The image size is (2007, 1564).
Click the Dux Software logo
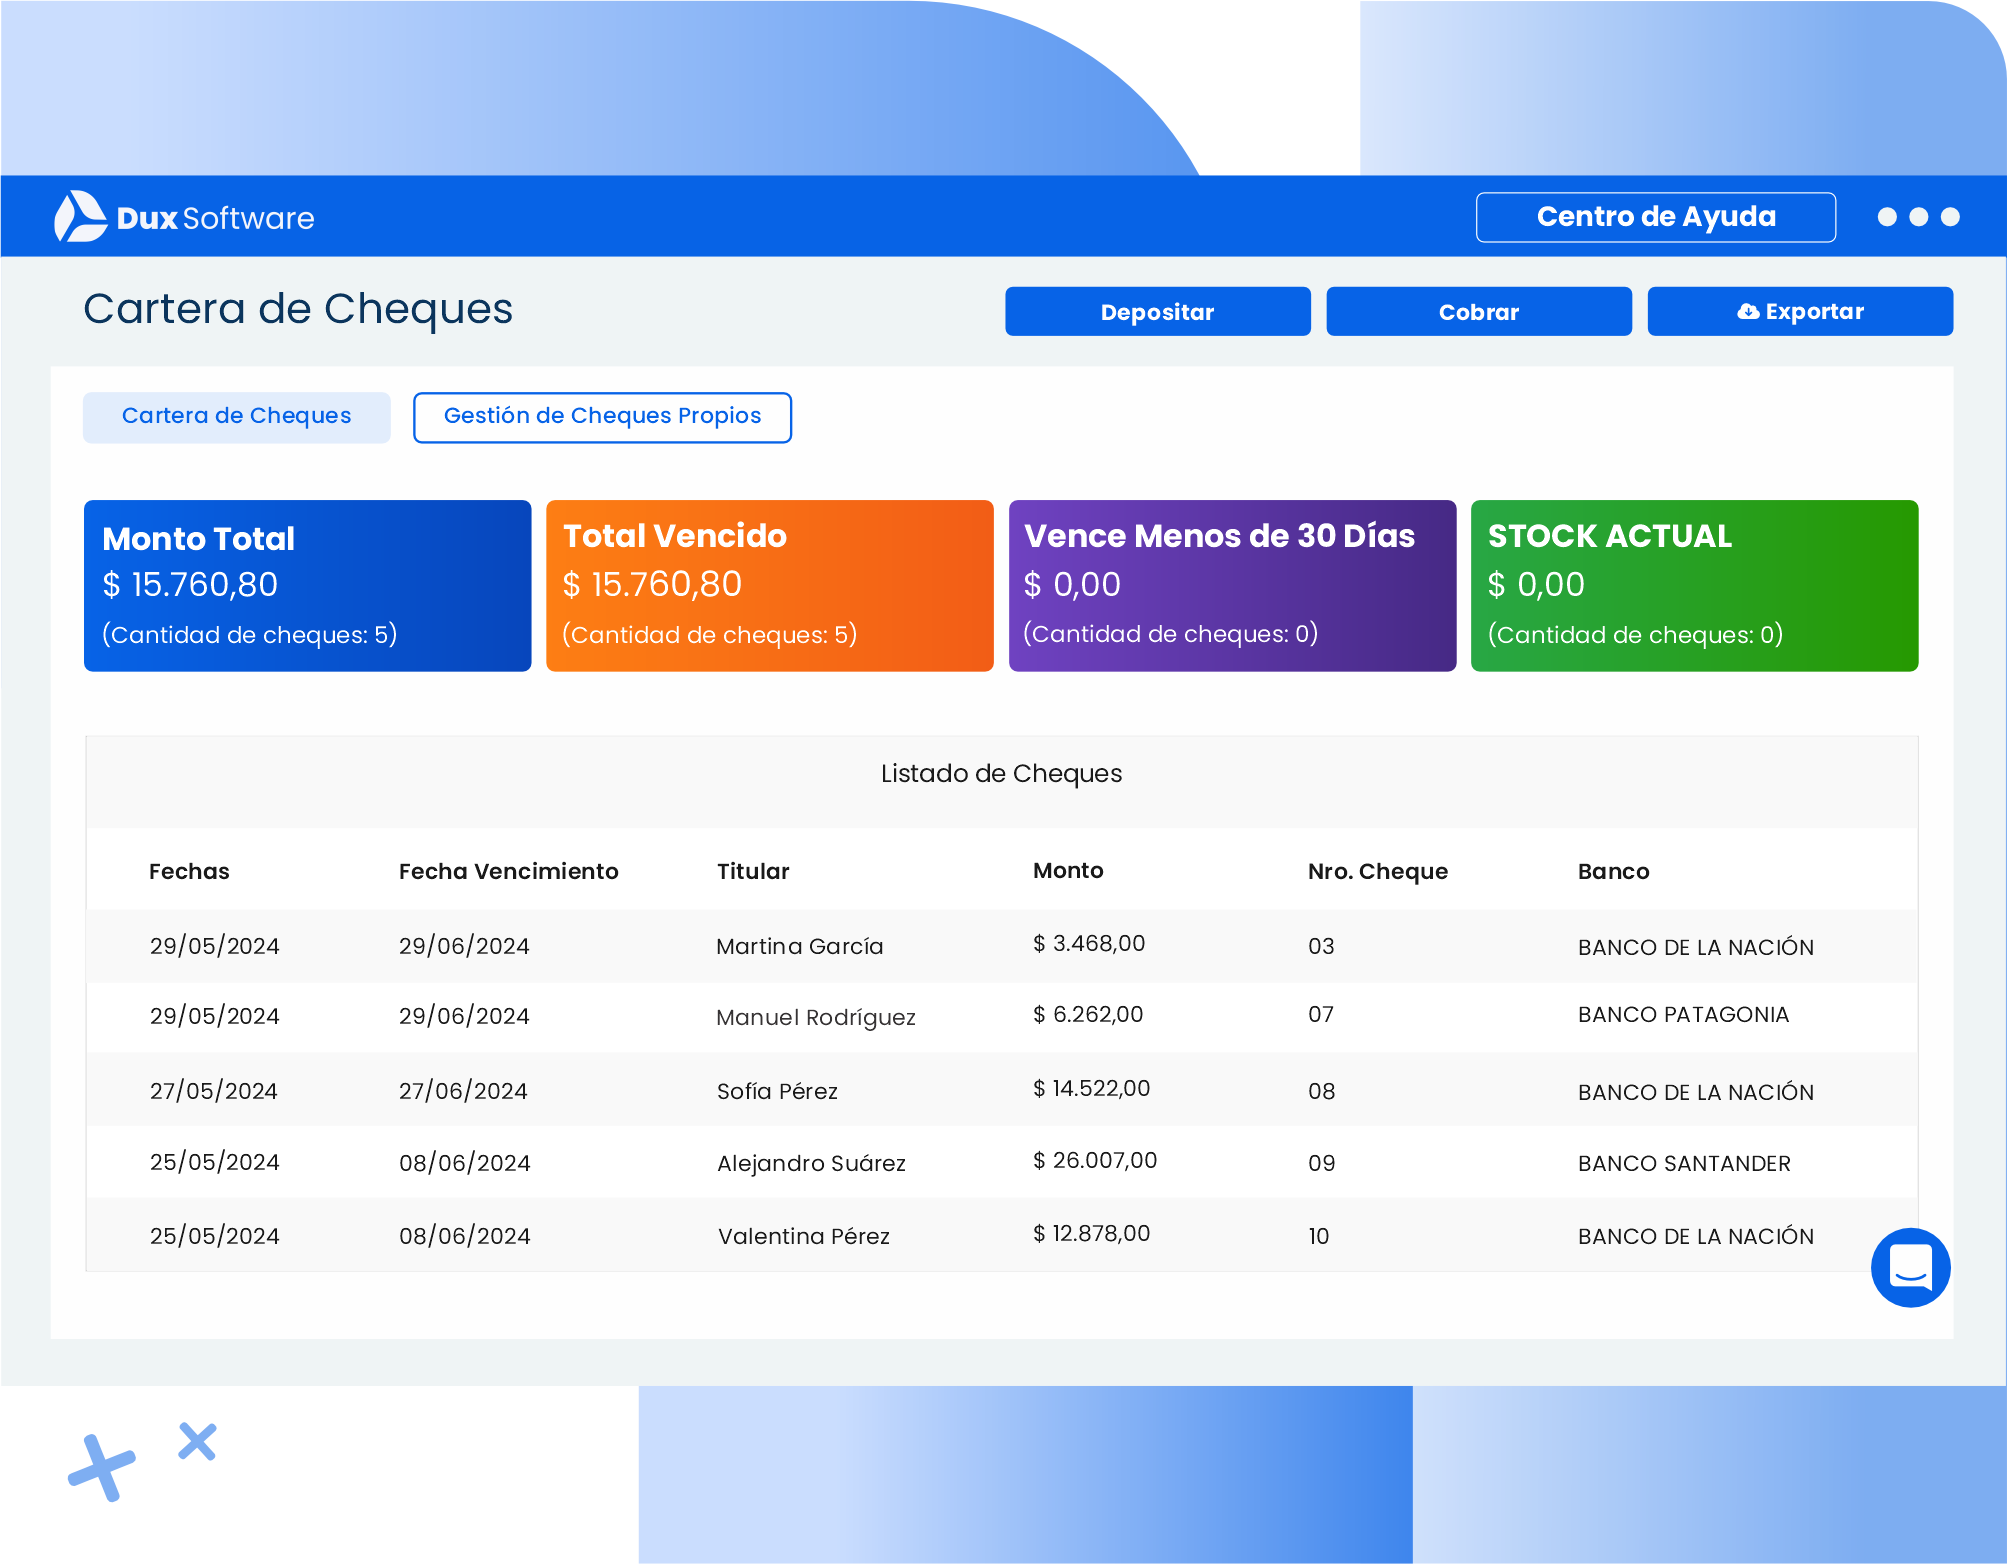click(184, 217)
